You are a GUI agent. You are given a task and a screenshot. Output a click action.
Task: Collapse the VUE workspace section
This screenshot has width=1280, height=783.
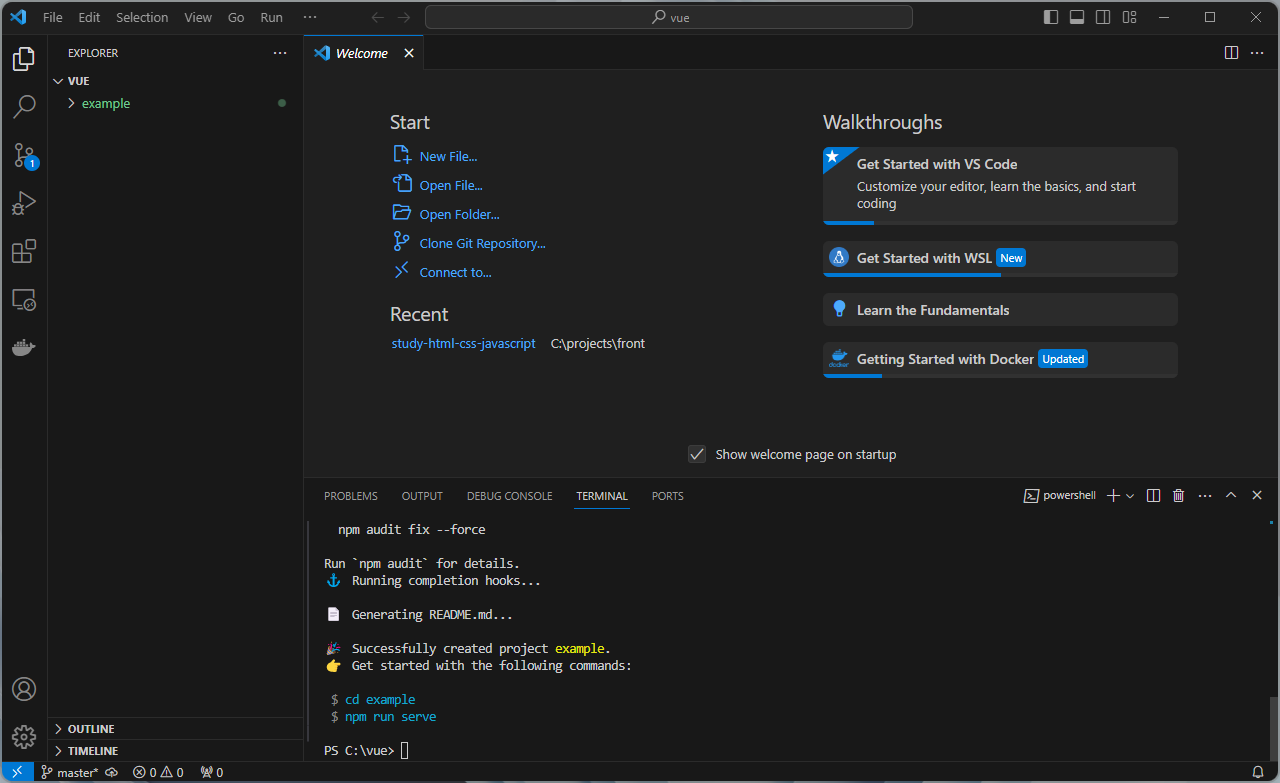point(175,81)
